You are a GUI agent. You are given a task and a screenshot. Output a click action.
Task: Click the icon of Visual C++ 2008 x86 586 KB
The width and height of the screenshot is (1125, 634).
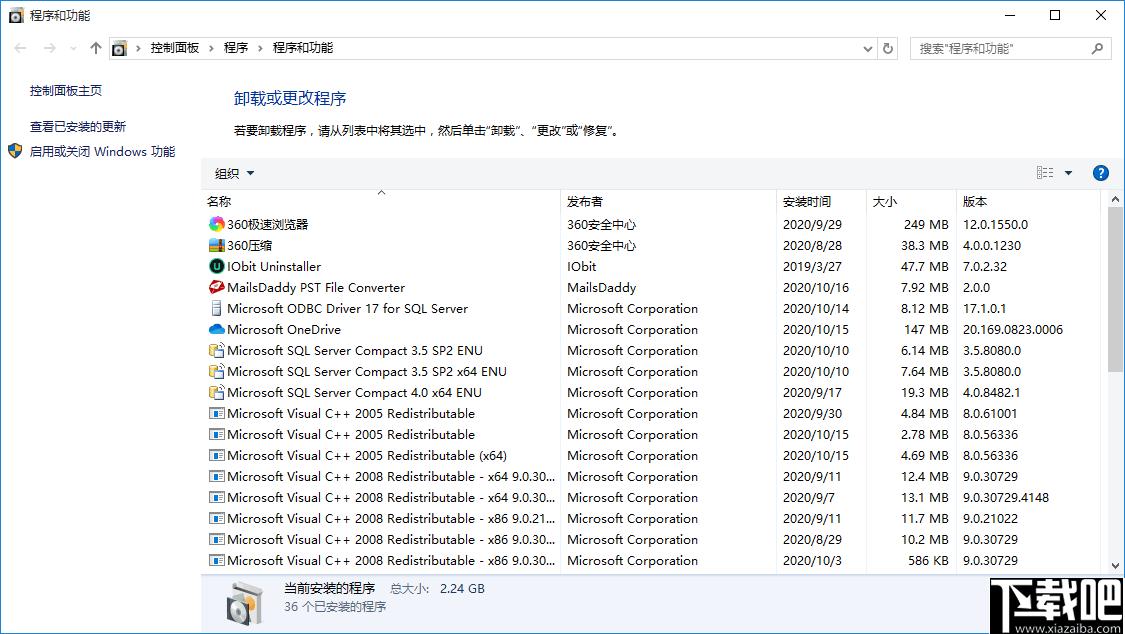click(216, 561)
